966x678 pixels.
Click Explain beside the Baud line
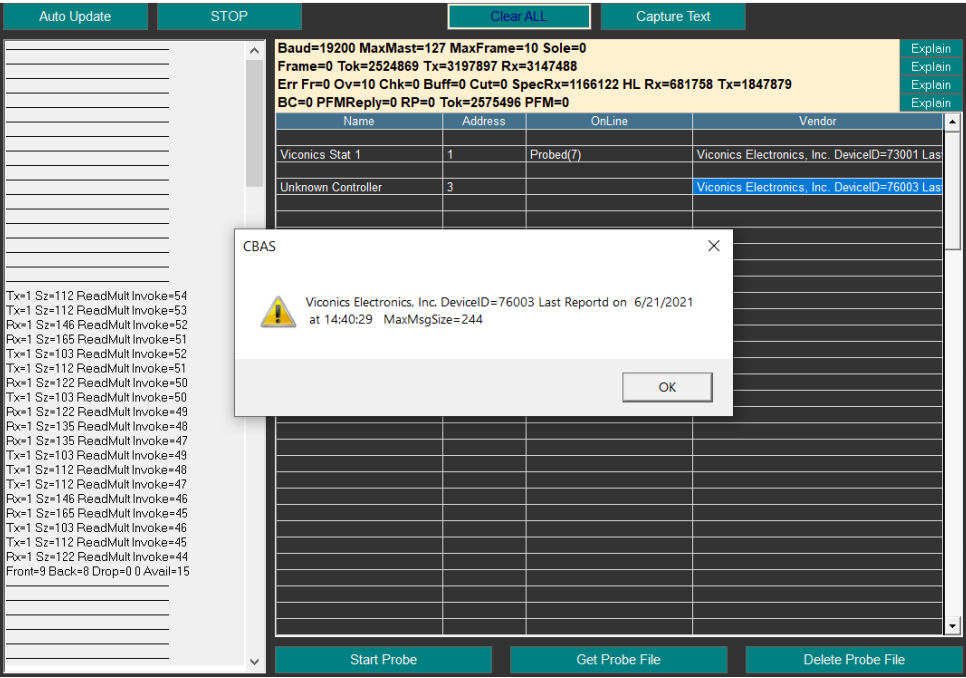[x=930, y=49]
